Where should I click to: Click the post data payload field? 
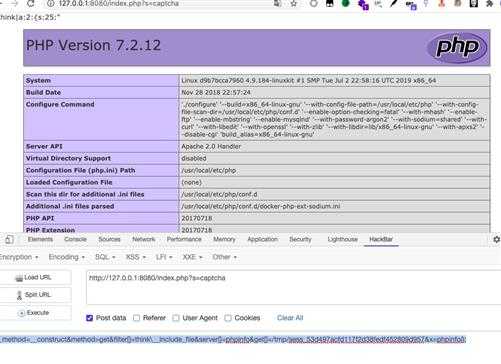[233, 340]
